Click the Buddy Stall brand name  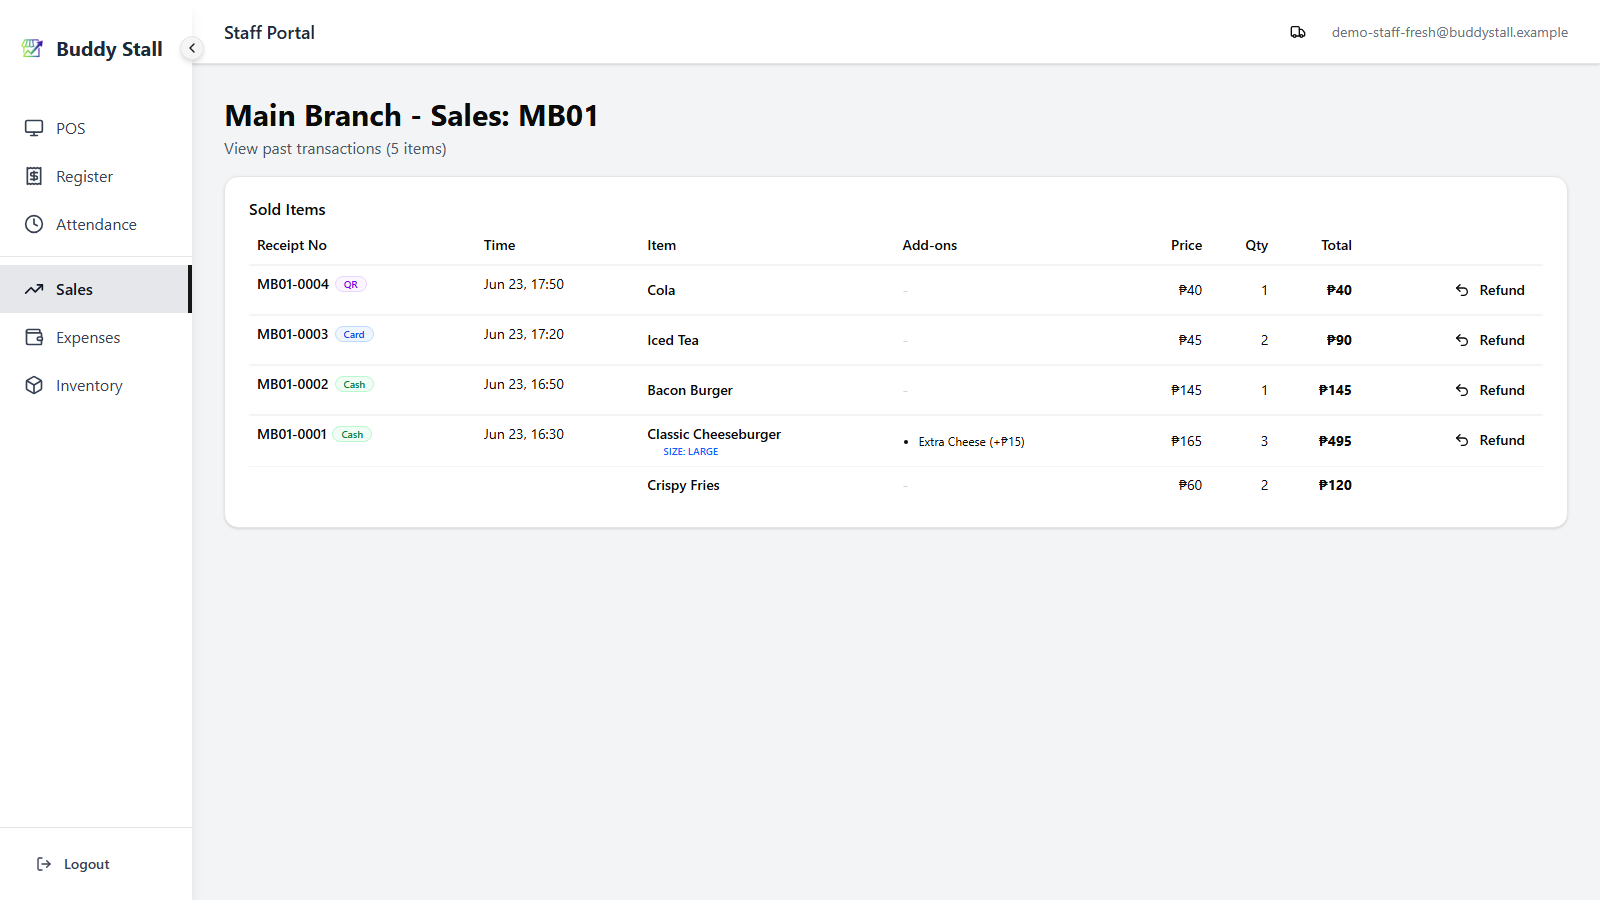(109, 49)
